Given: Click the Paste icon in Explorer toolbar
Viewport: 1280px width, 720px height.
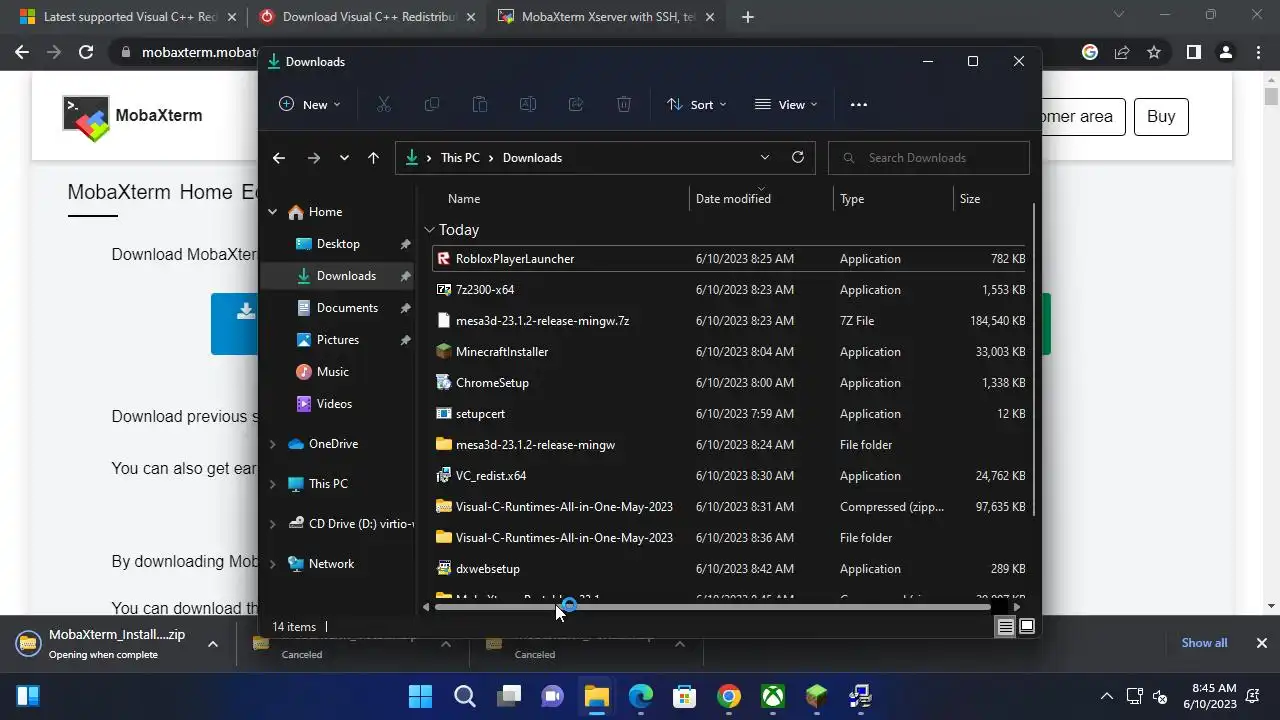Looking at the screenshot, I should (479, 104).
